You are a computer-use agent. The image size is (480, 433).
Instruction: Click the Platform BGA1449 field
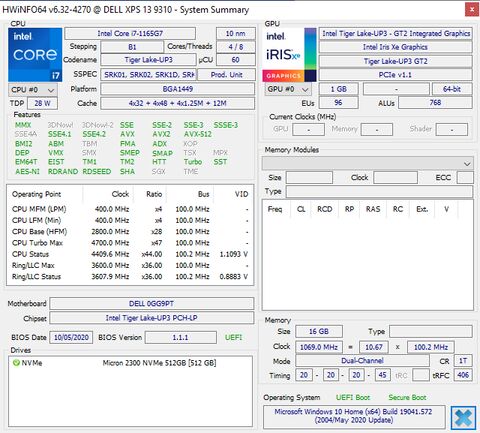coord(178,89)
